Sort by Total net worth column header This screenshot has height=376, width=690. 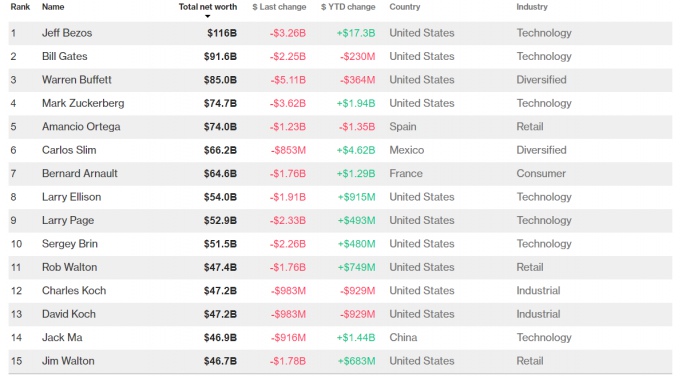coord(208,7)
